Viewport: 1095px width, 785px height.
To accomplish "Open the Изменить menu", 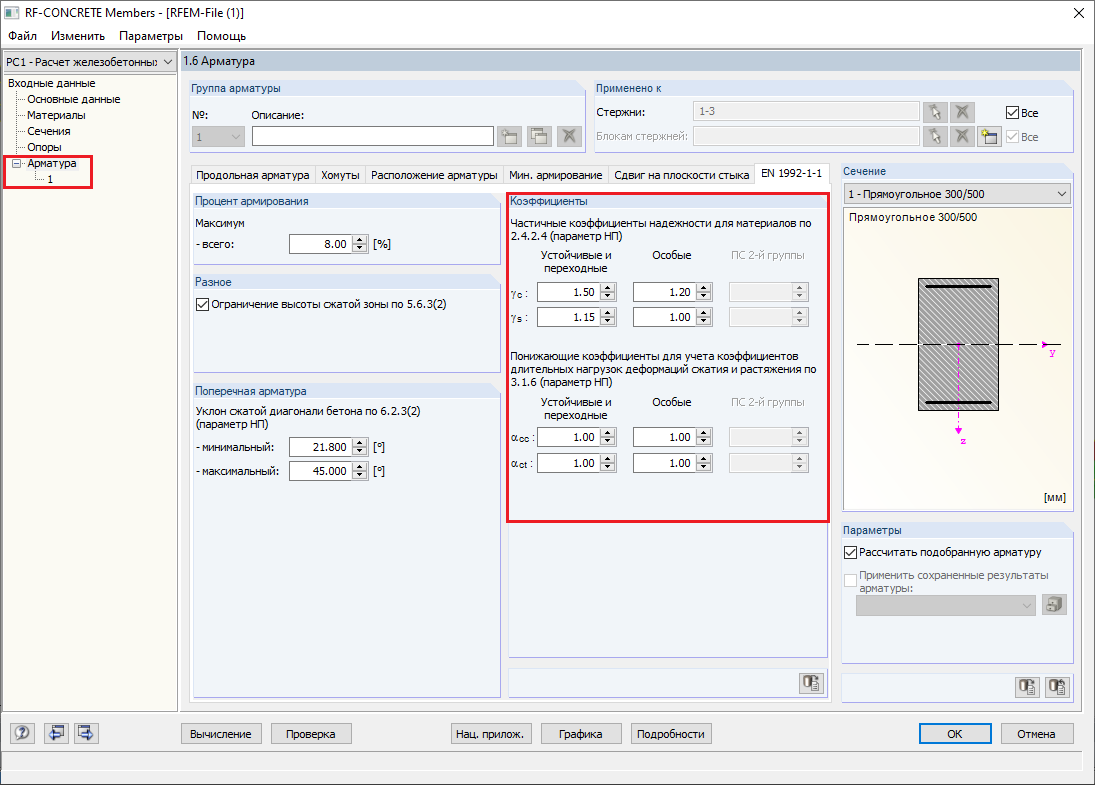I will point(78,36).
